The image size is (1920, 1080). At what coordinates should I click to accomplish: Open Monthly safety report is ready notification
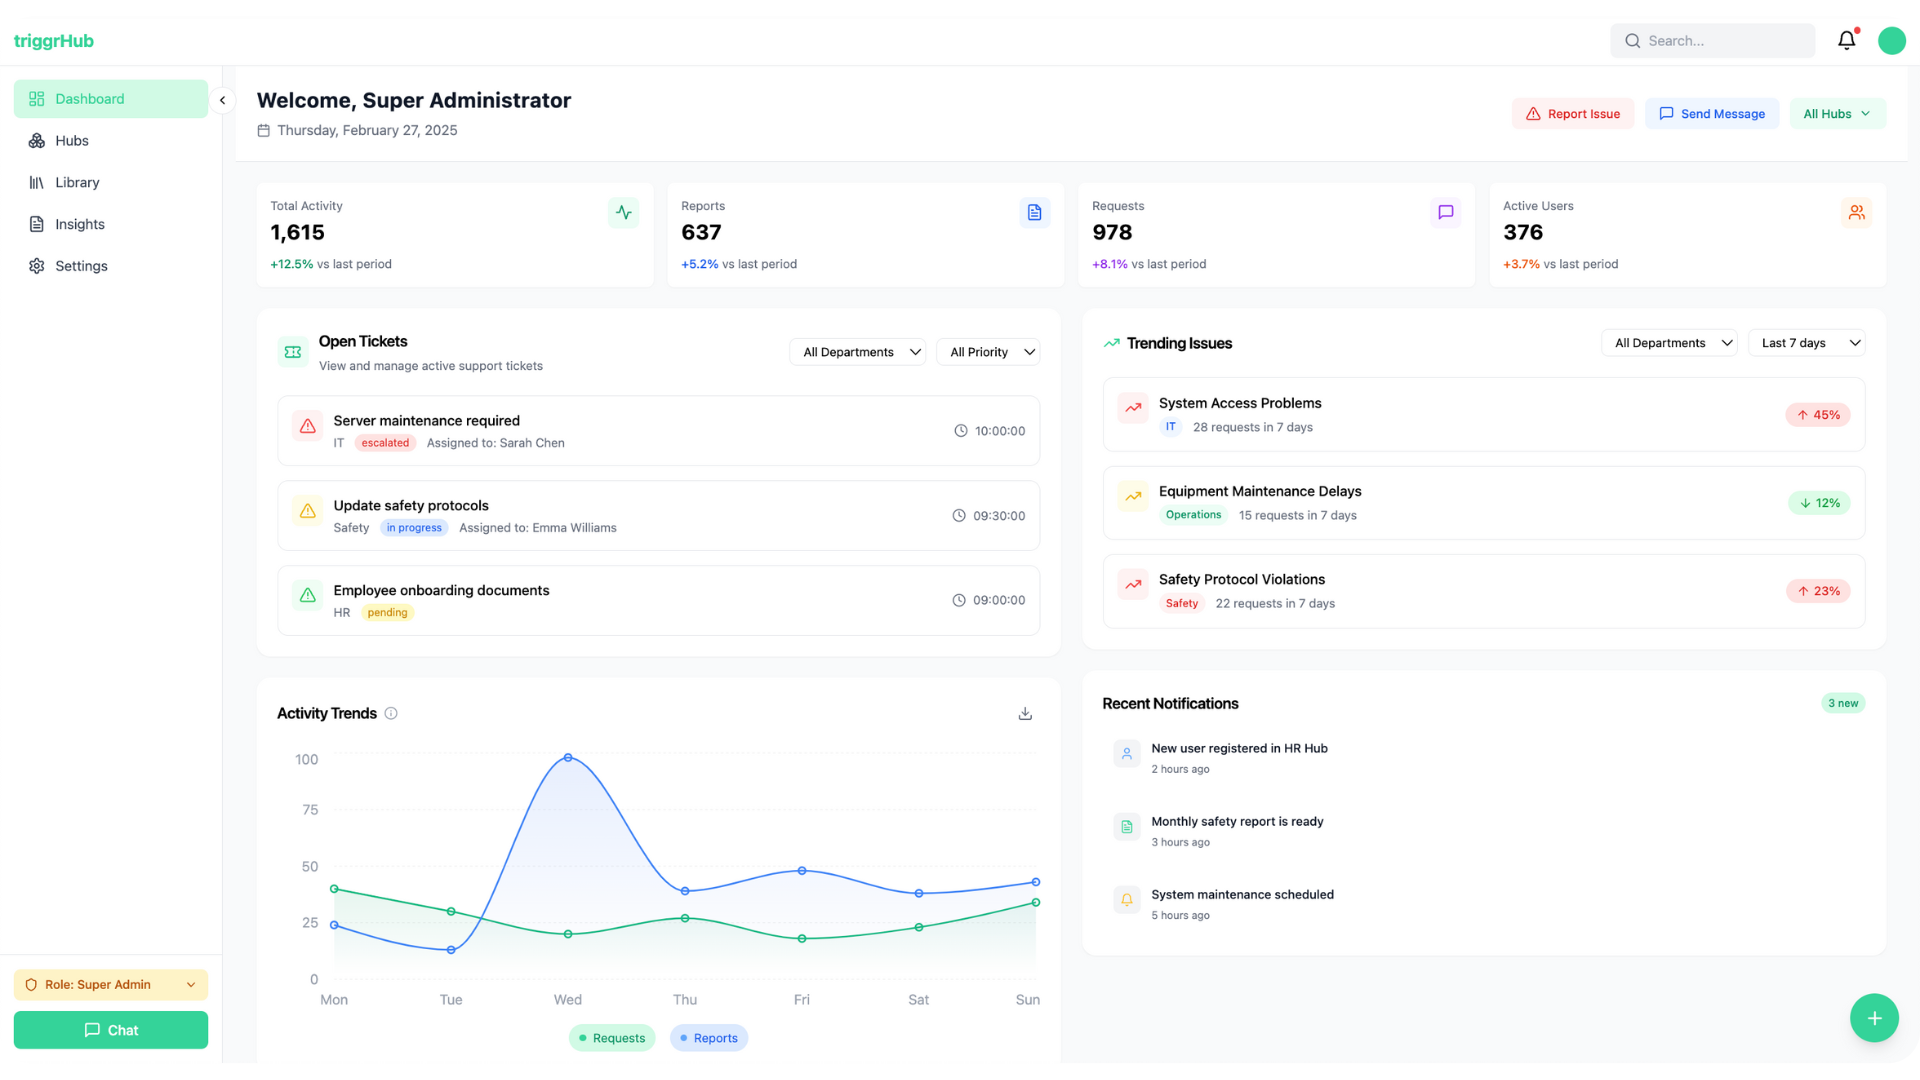coord(1484,831)
